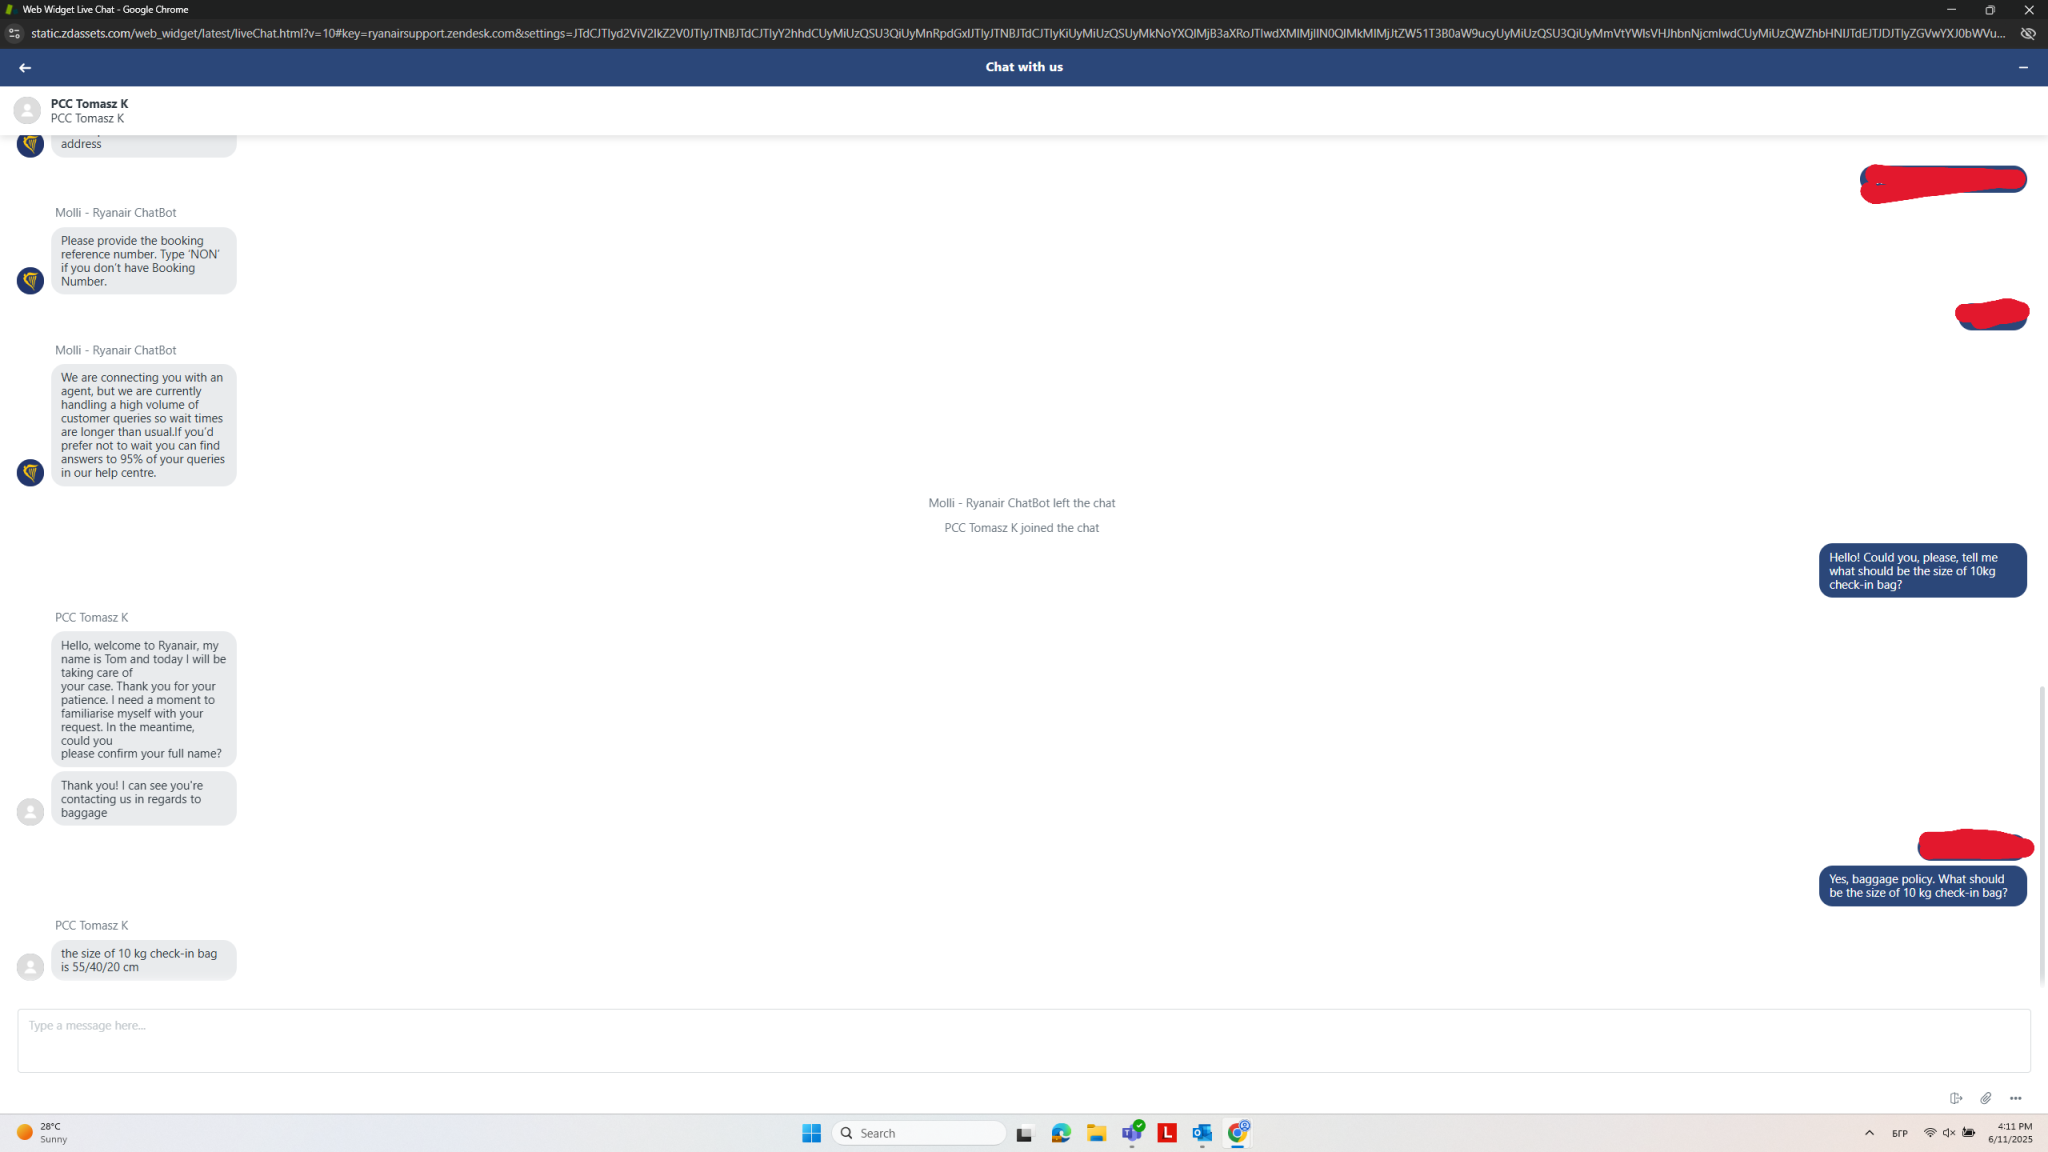Screen dimensions: 2048x1152
Task: Open the clock and date panel
Action: 2010,1133
